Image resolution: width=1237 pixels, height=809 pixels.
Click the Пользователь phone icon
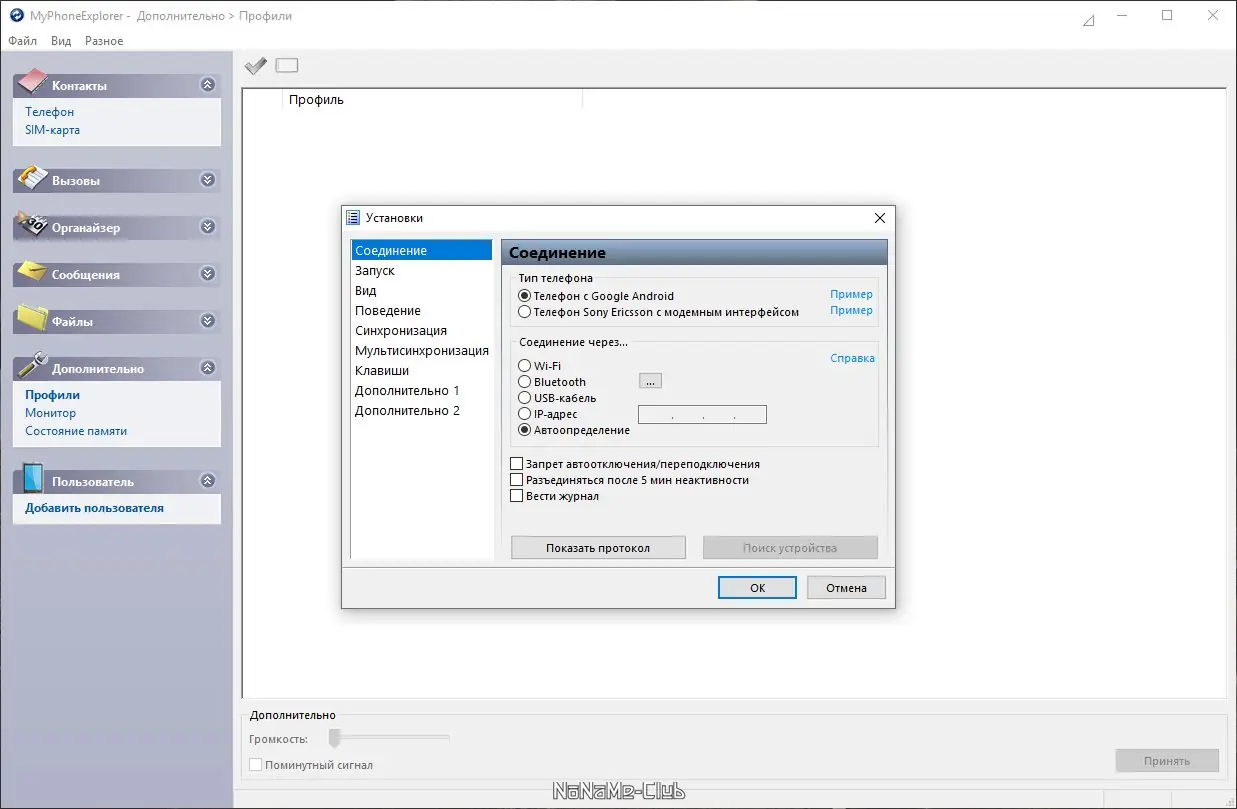click(33, 478)
